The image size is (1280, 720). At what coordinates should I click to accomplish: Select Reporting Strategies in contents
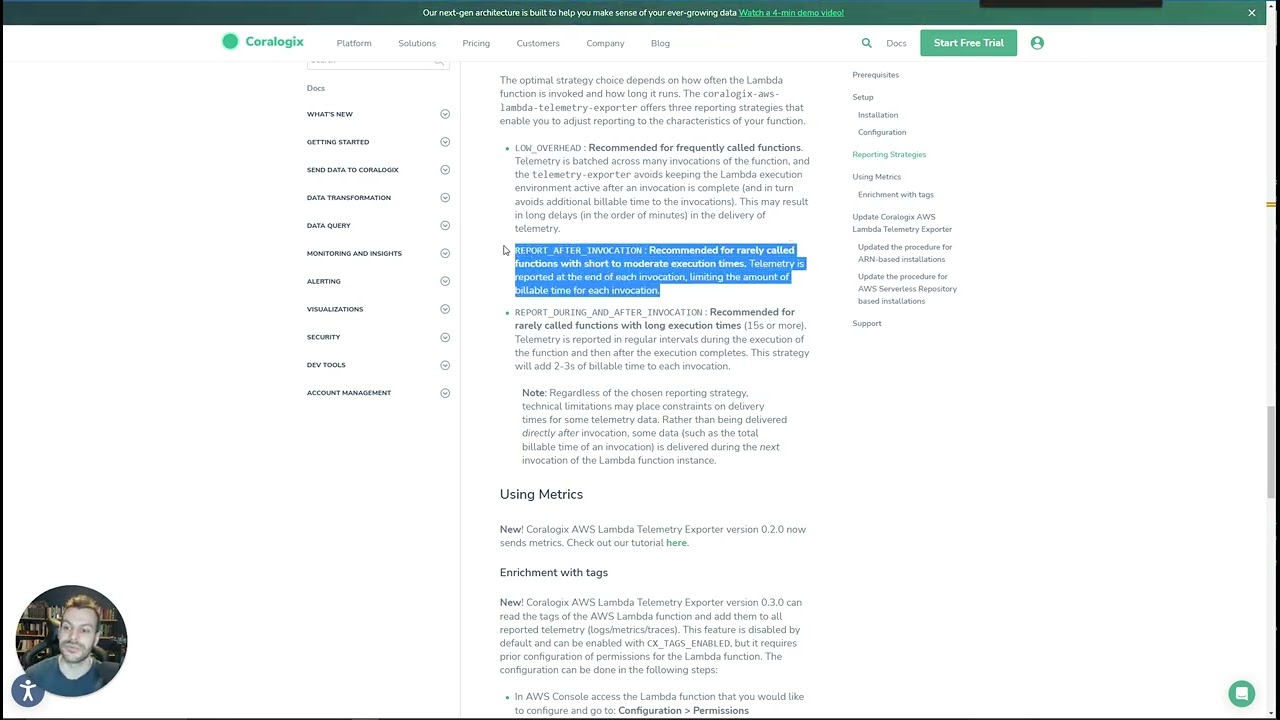click(889, 155)
